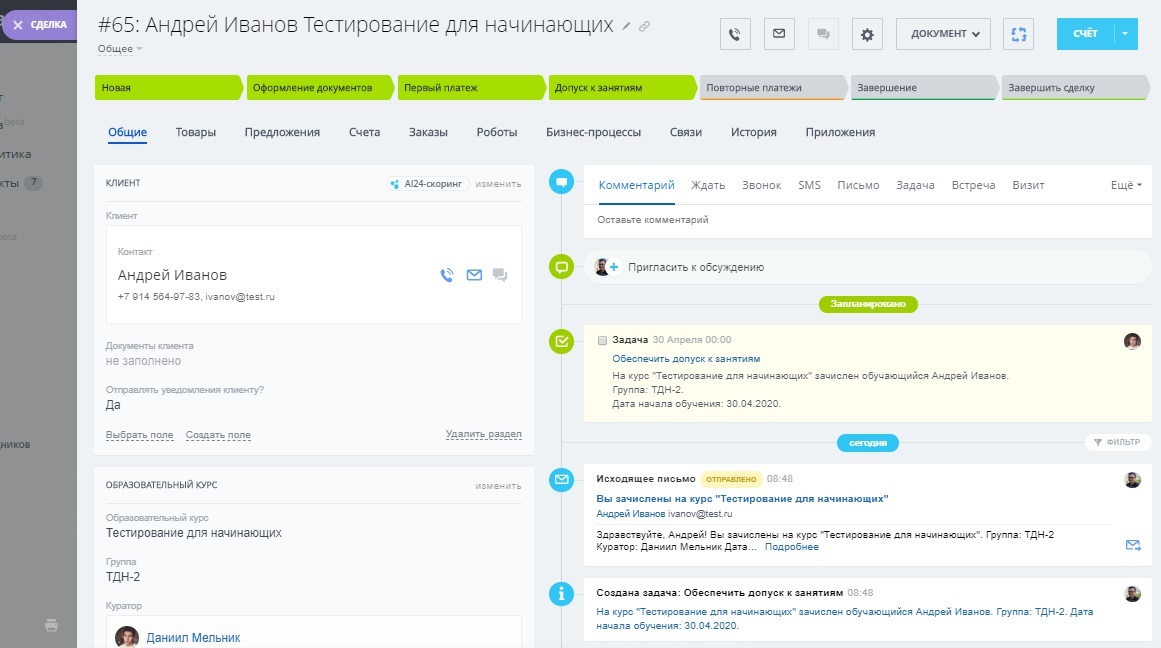Image resolution: width=1161 pixels, height=648 pixels.
Task: Open the СЧЁТ button dropdown arrow
Action: coord(1125,34)
